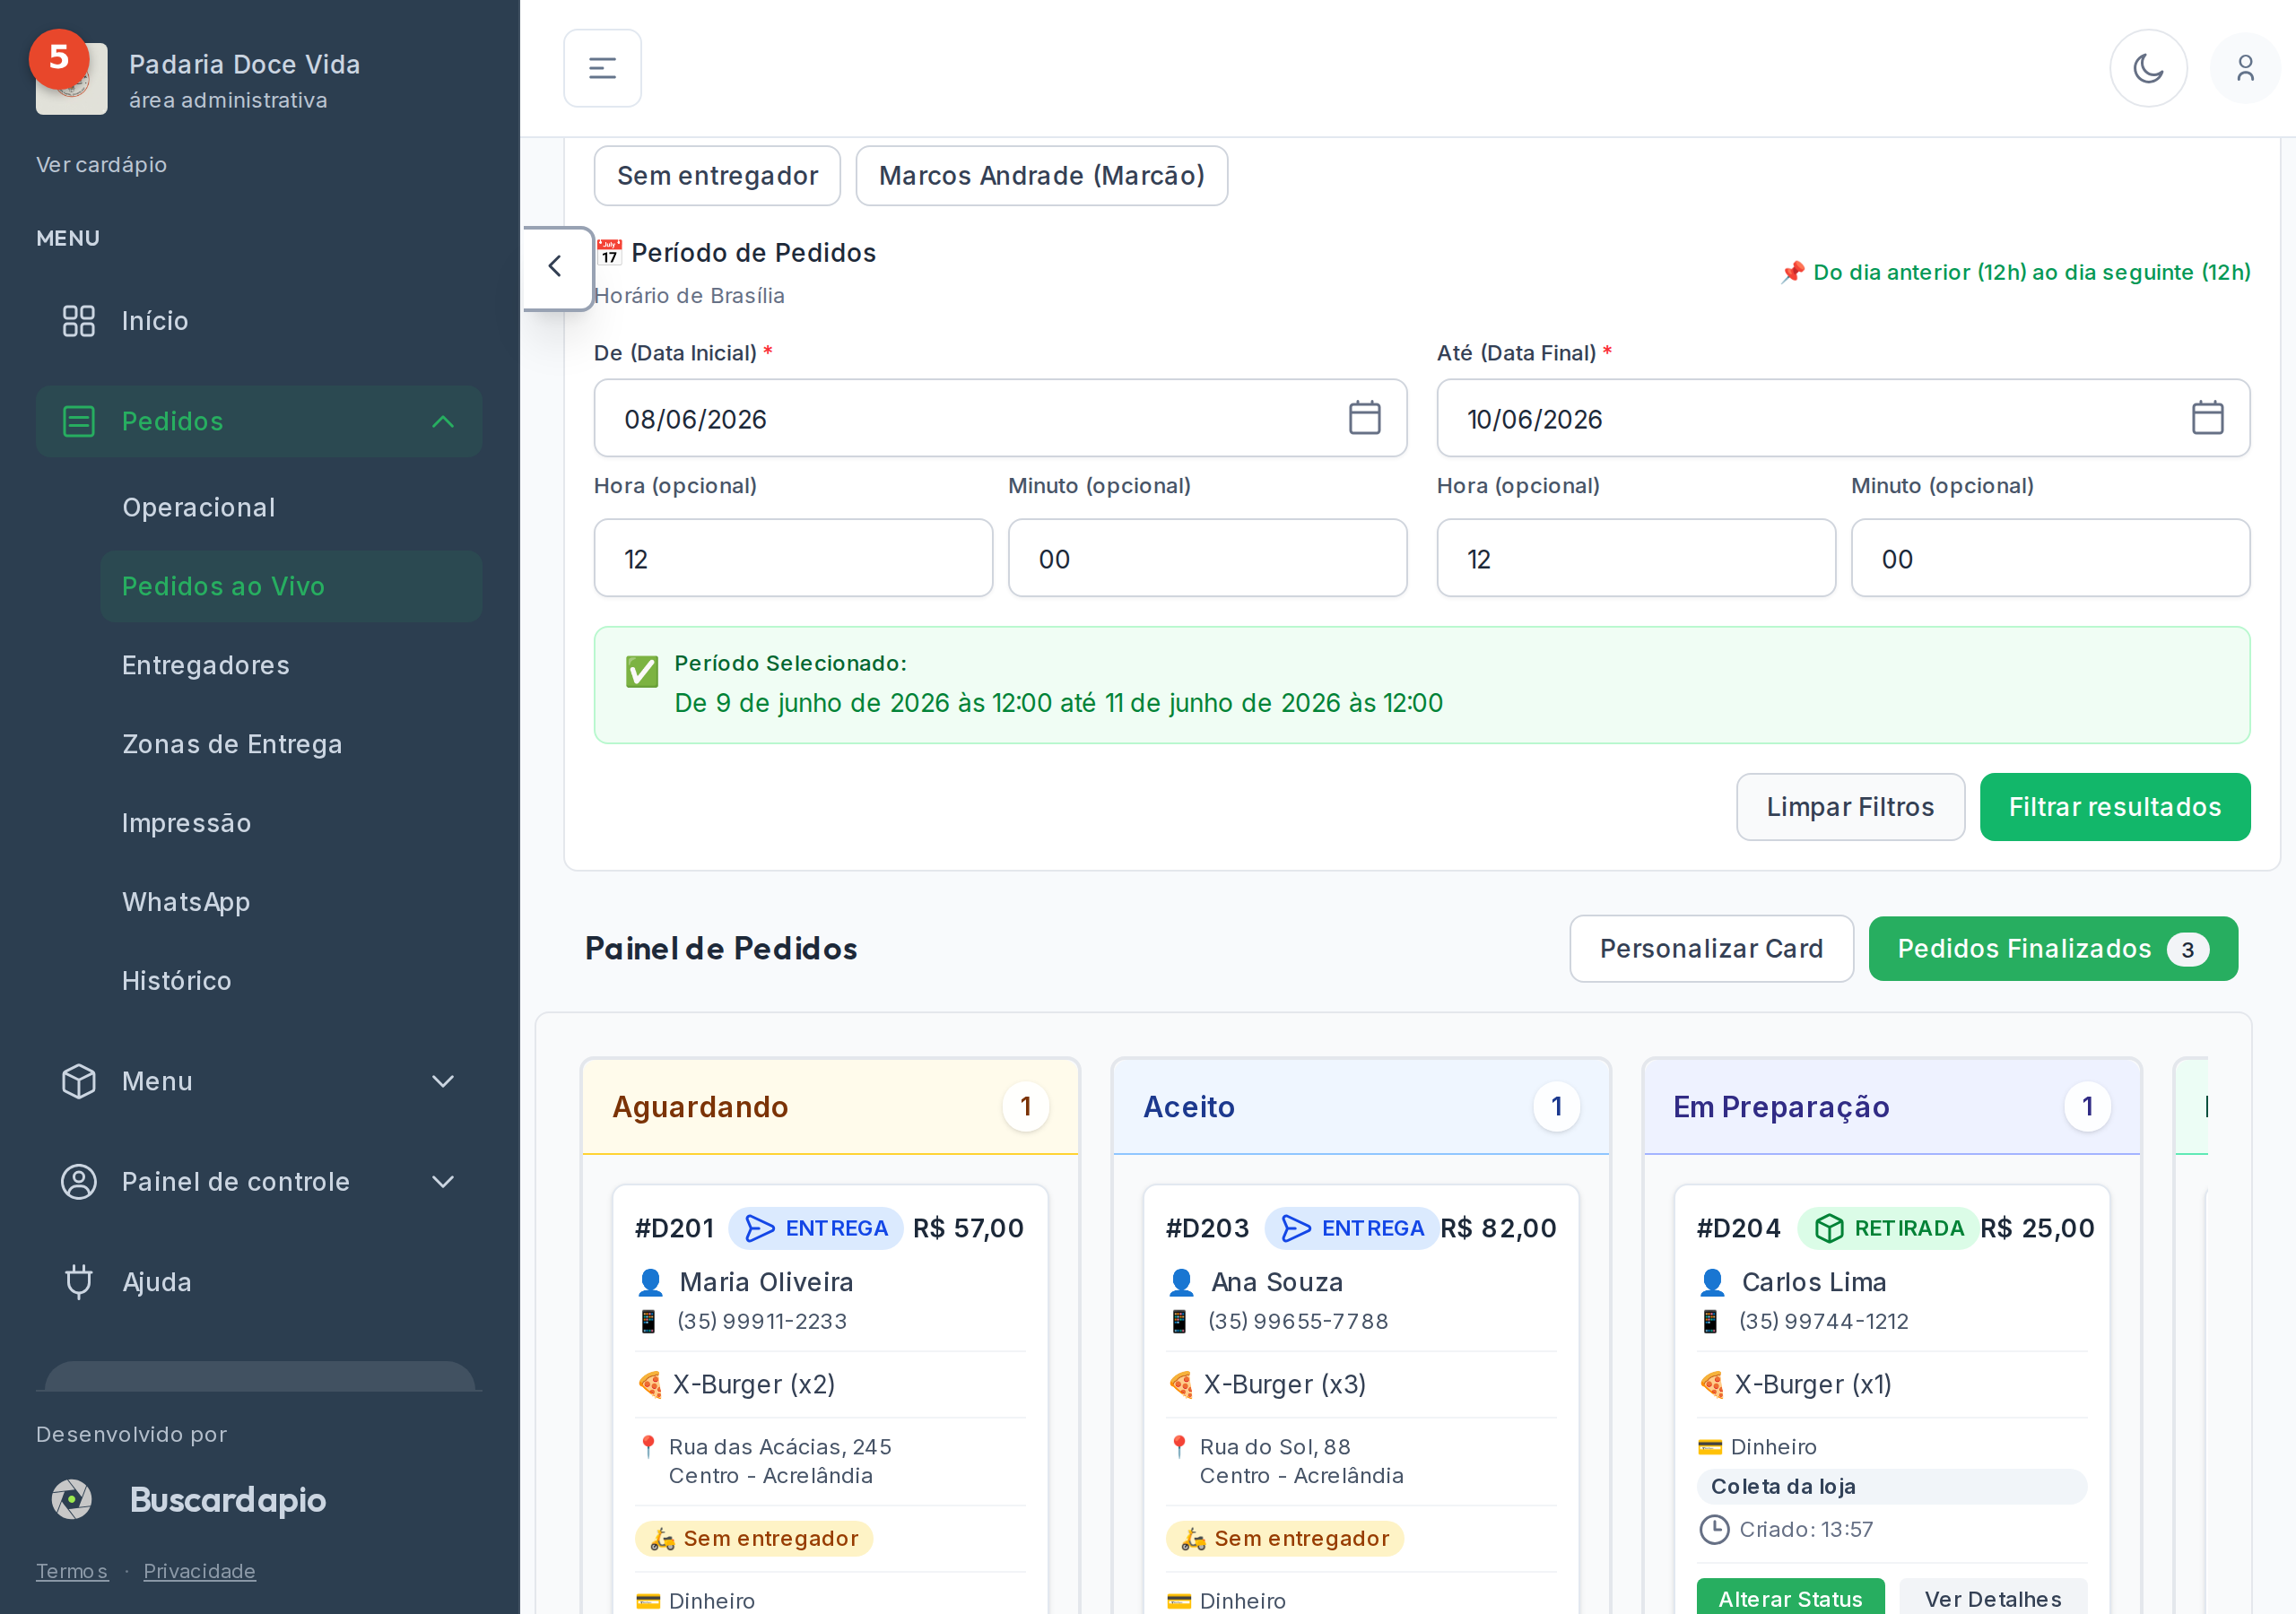The height and width of the screenshot is (1614, 2296).
Task: Click Ana Souza customer name
Action: [1276, 1282]
